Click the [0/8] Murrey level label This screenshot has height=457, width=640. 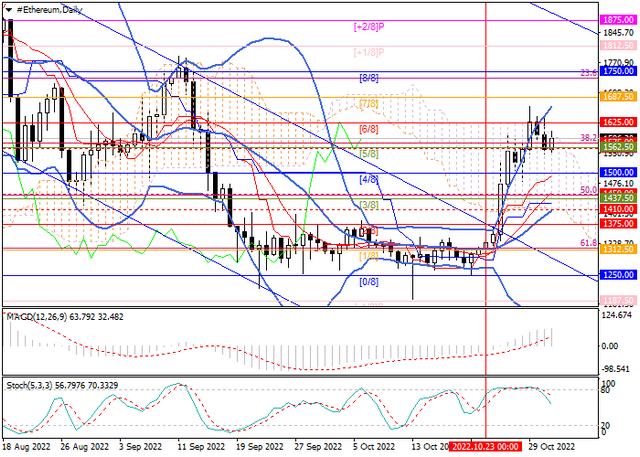(x=369, y=282)
